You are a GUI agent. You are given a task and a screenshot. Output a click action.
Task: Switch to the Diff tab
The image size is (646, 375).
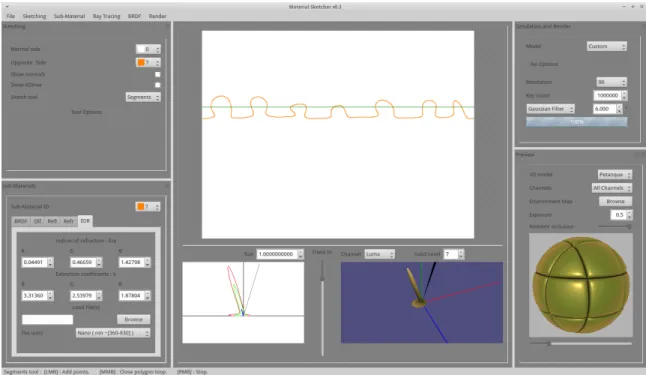point(37,221)
